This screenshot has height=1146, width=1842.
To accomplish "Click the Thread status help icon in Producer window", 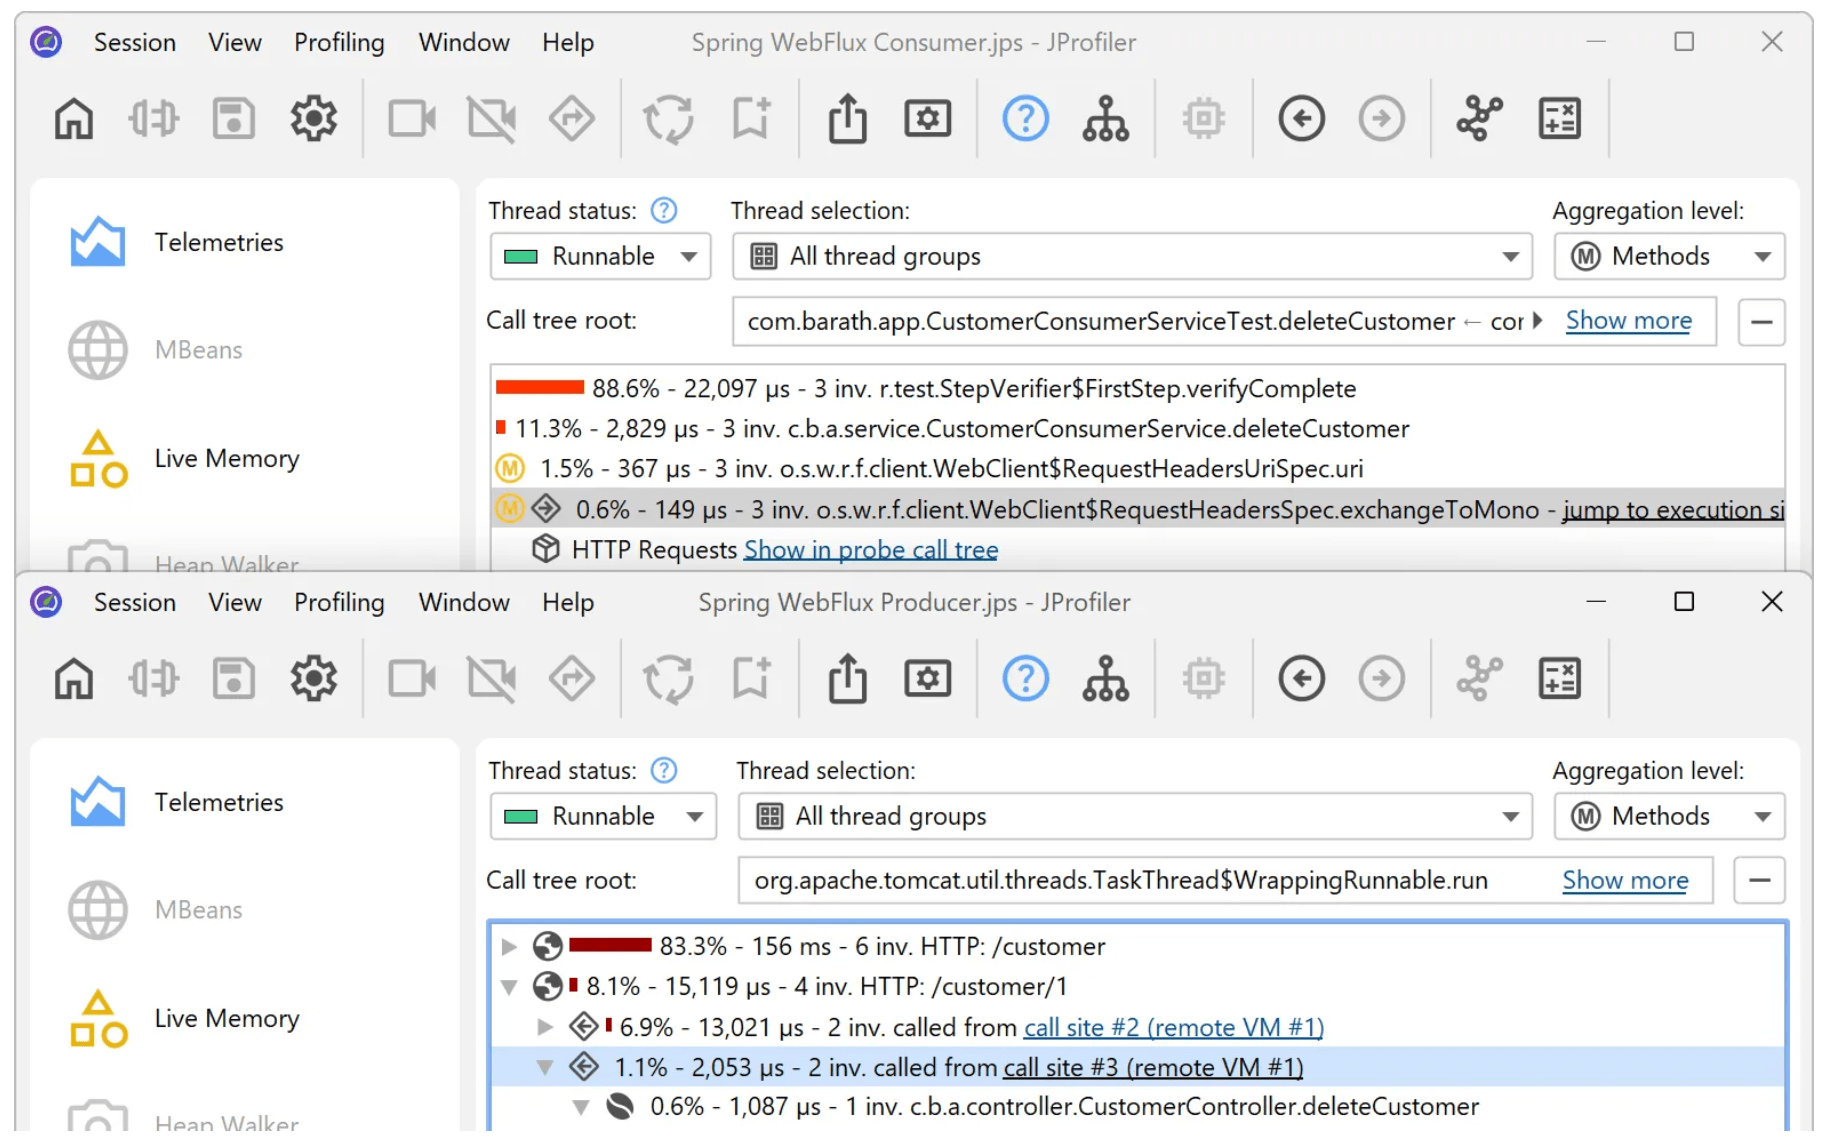I will point(664,771).
